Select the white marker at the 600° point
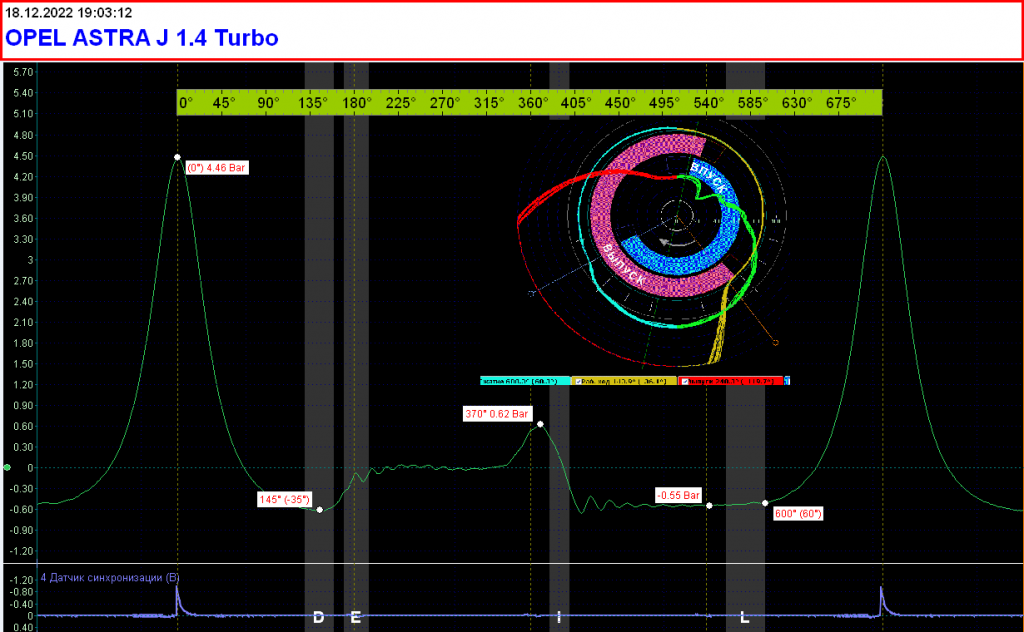The height and width of the screenshot is (632, 1024). pos(765,503)
